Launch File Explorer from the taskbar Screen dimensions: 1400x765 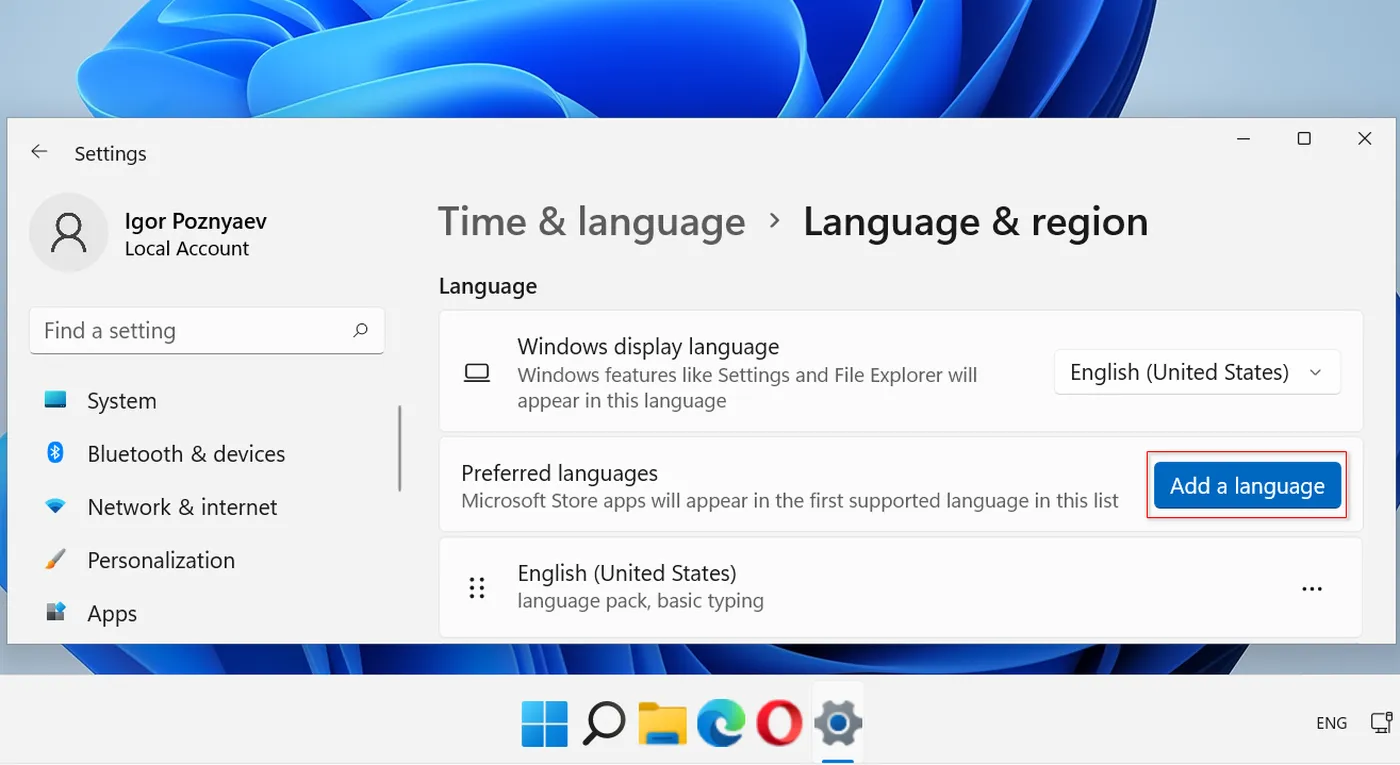click(x=662, y=723)
